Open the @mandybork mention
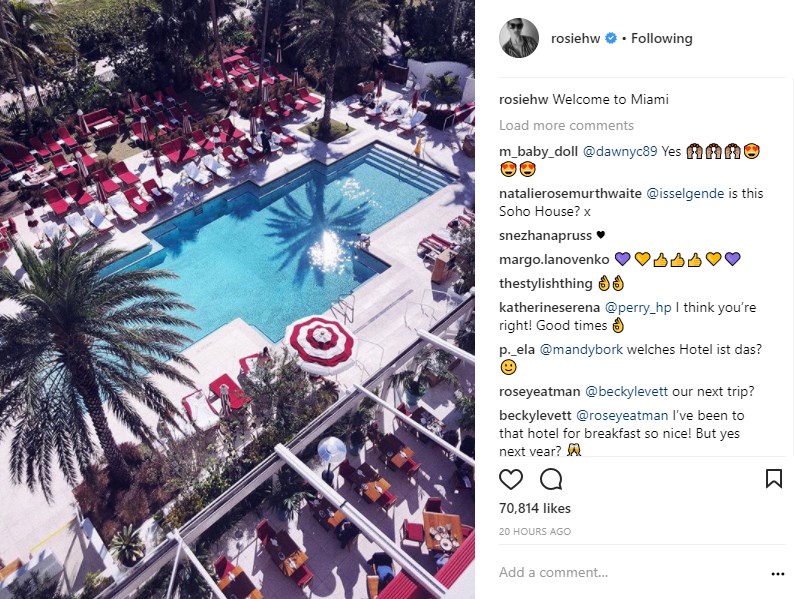 581,349
